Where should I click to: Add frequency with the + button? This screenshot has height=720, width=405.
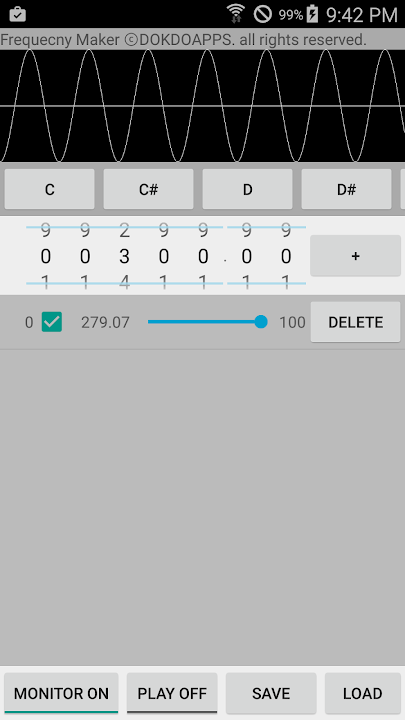coord(355,256)
